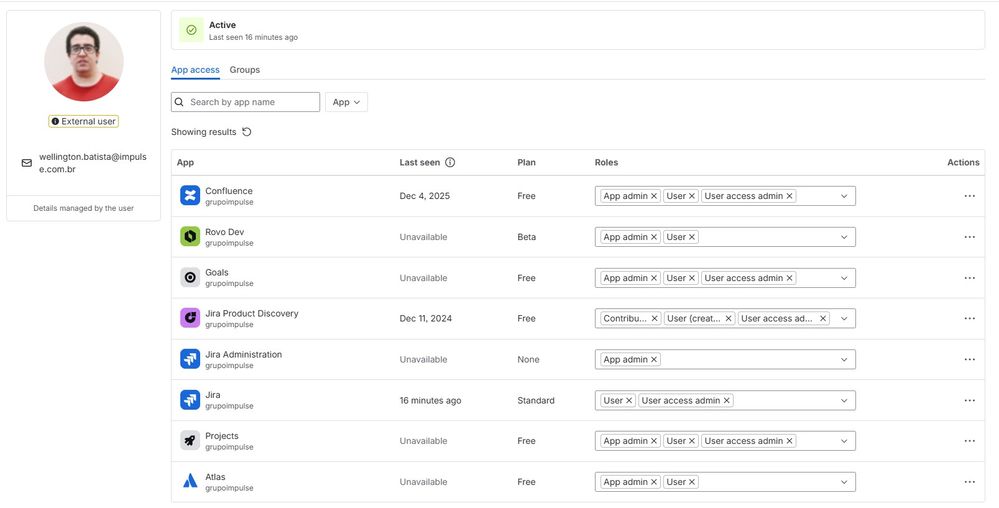
Task: Remove Contributor role from Jira Product Discovery
Action: click(654, 319)
